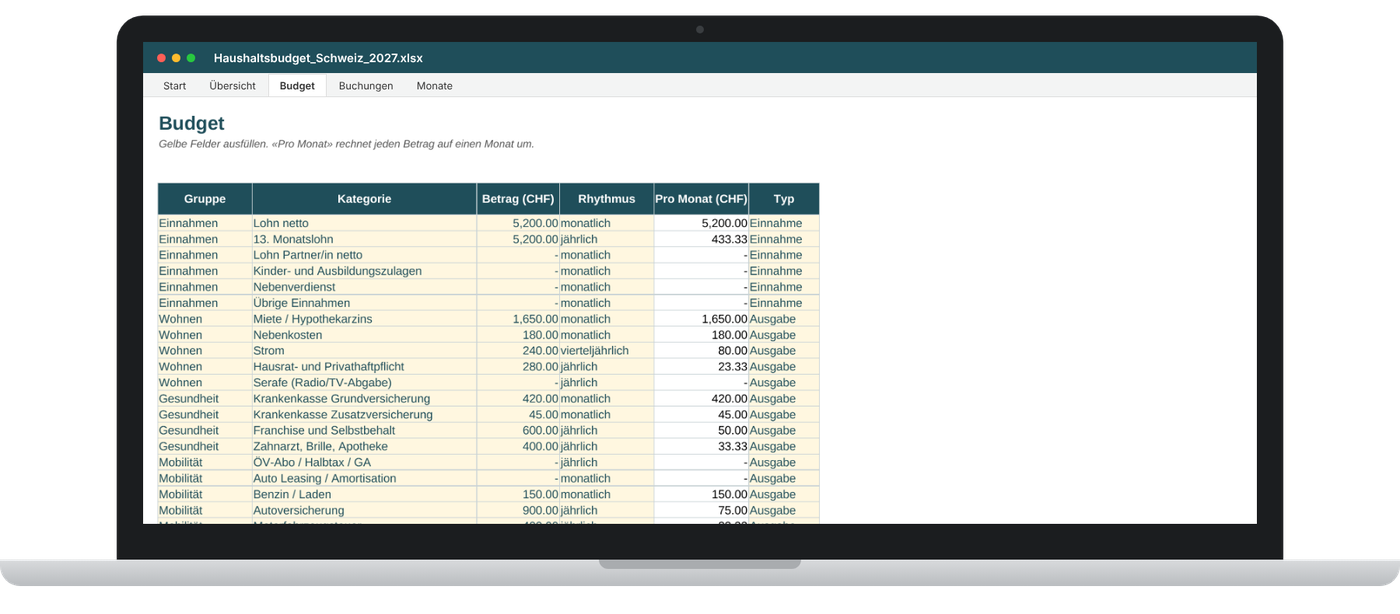The height and width of the screenshot is (614, 1400).
Task: Select the 'Franchise und Selbstbehalt' cell
Action: tap(364, 430)
